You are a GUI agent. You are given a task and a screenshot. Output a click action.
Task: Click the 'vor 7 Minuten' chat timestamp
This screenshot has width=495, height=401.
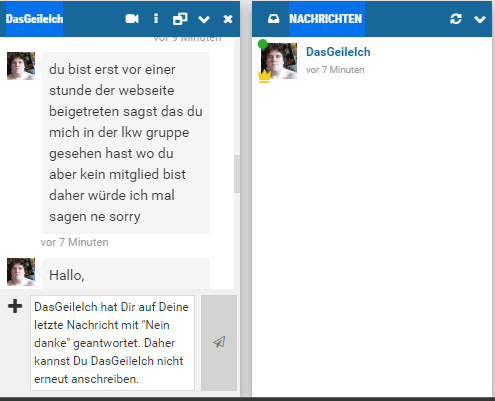(74, 242)
